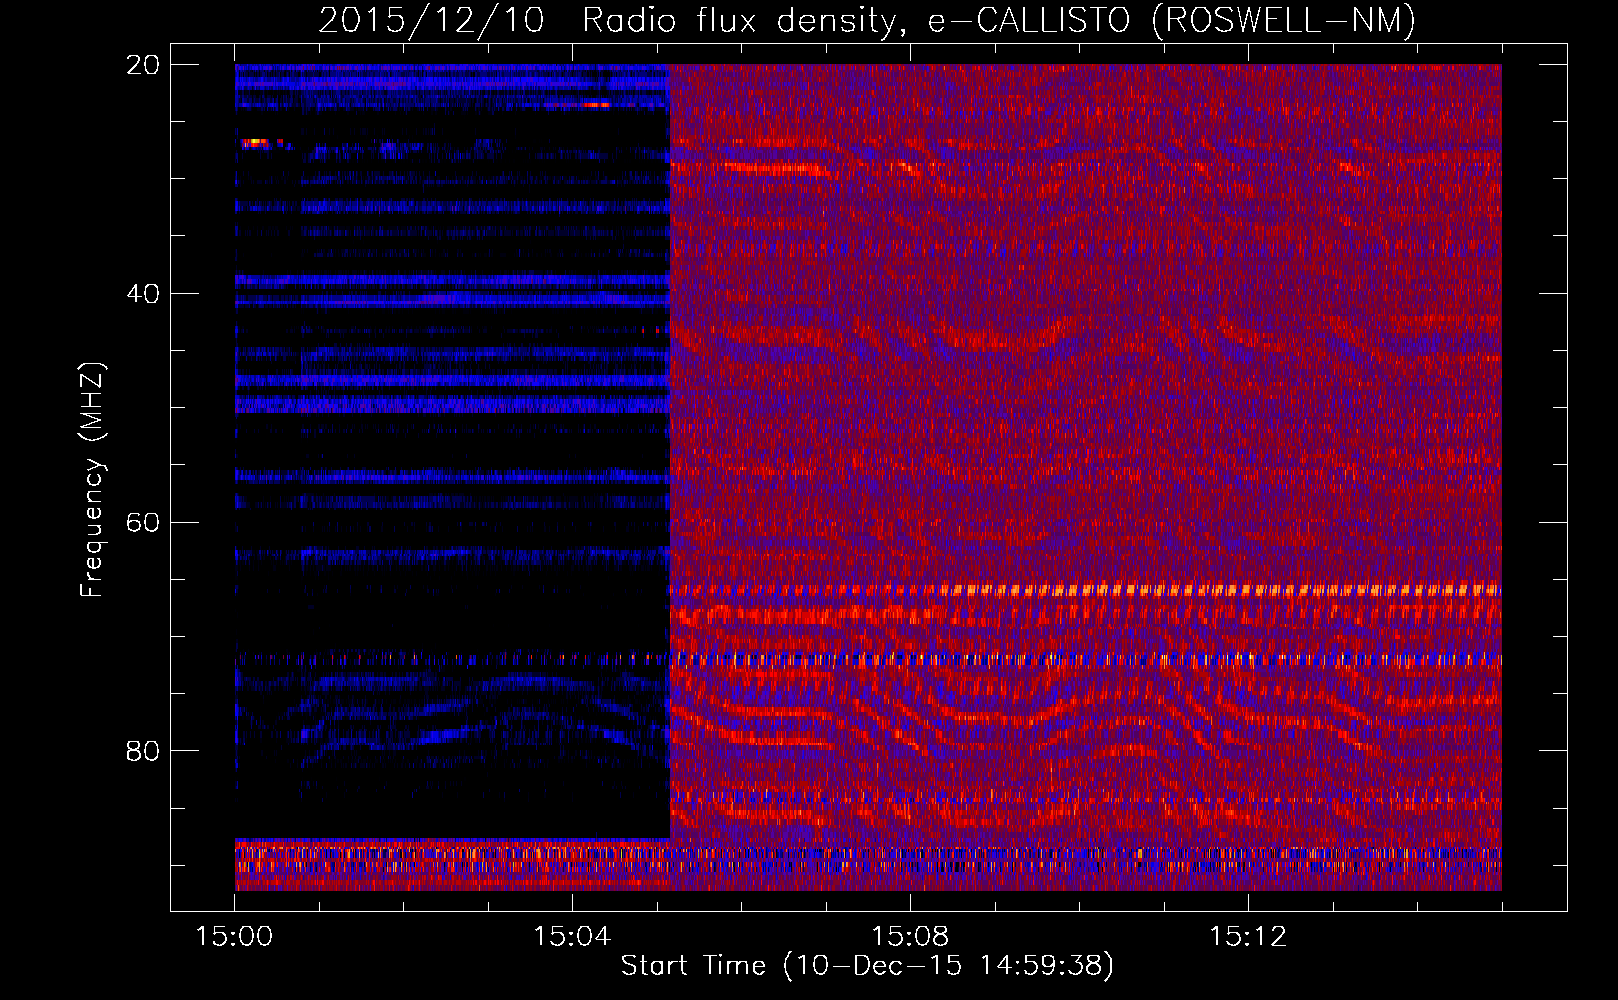Click the '15:12' time tick label
The height and width of the screenshot is (1000, 1618).
[1248, 936]
